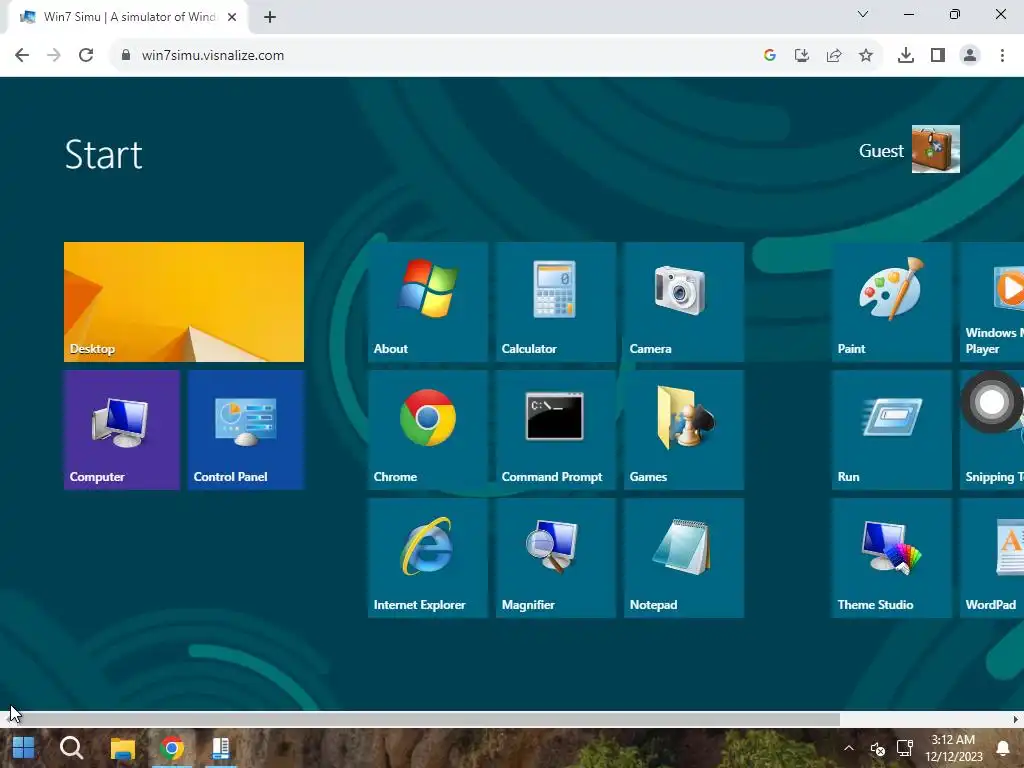The width and height of the screenshot is (1024, 768).
Task: Click the Guest user name
Action: [x=881, y=151]
